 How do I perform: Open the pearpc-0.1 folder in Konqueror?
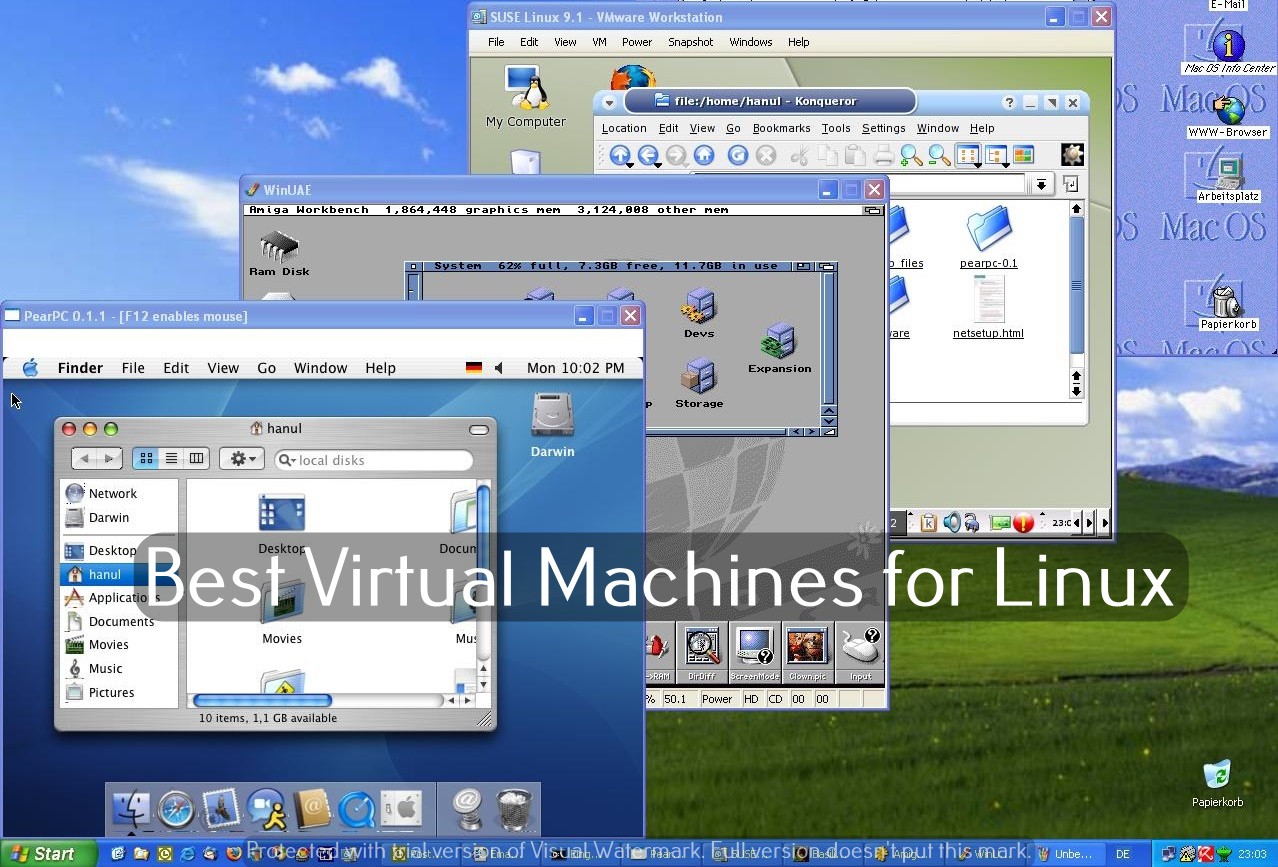pos(988,238)
